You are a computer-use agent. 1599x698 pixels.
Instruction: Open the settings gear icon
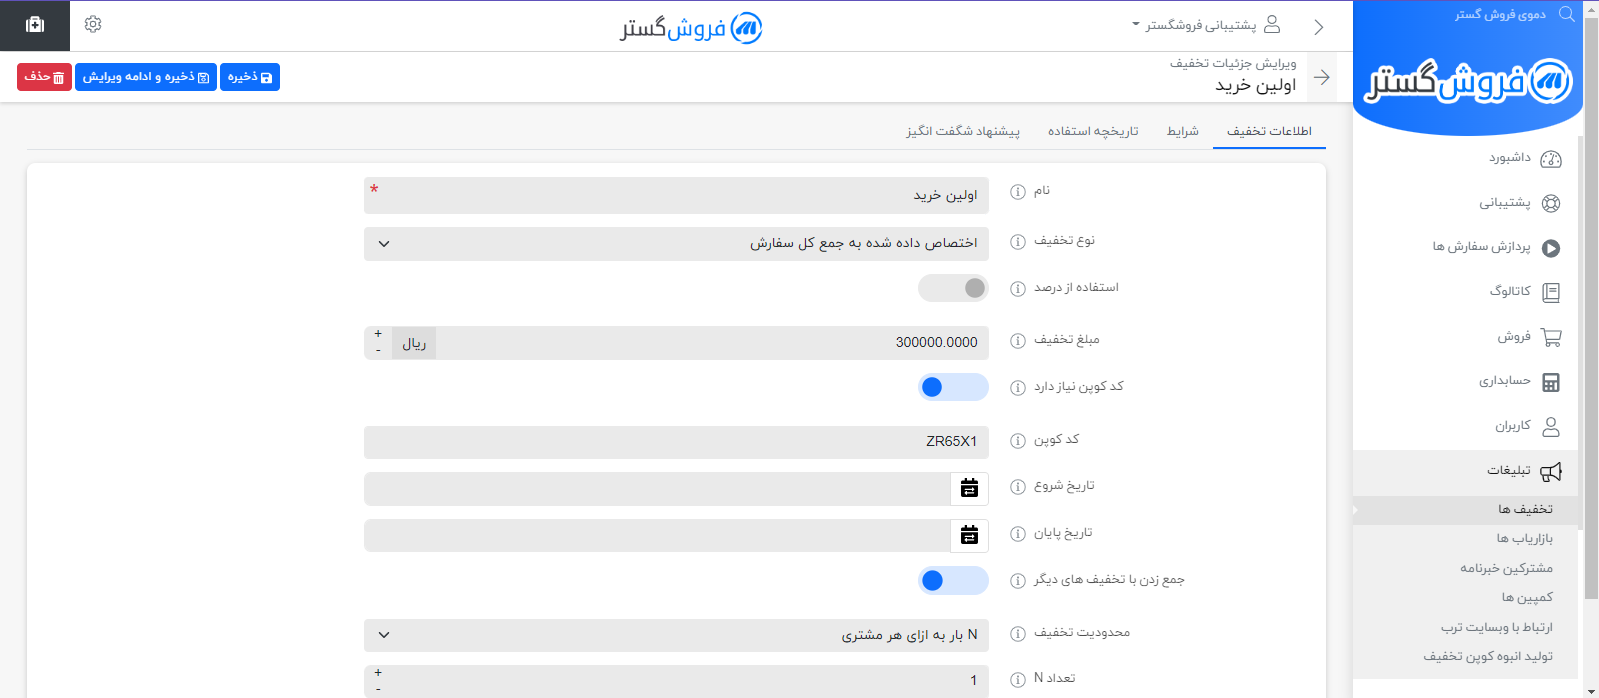(x=93, y=24)
